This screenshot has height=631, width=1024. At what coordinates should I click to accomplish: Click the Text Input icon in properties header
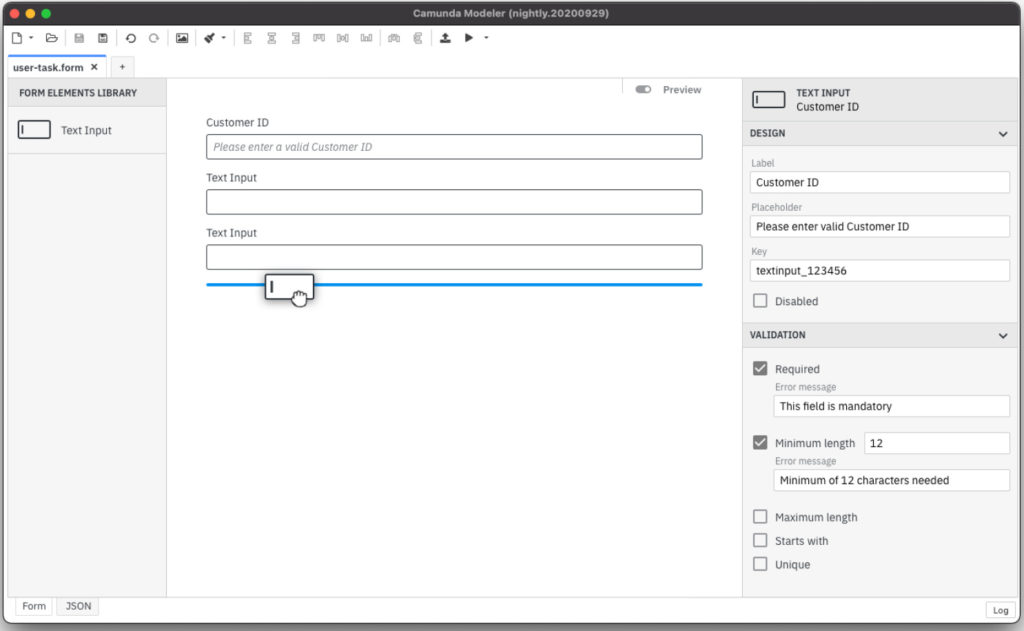(x=769, y=100)
